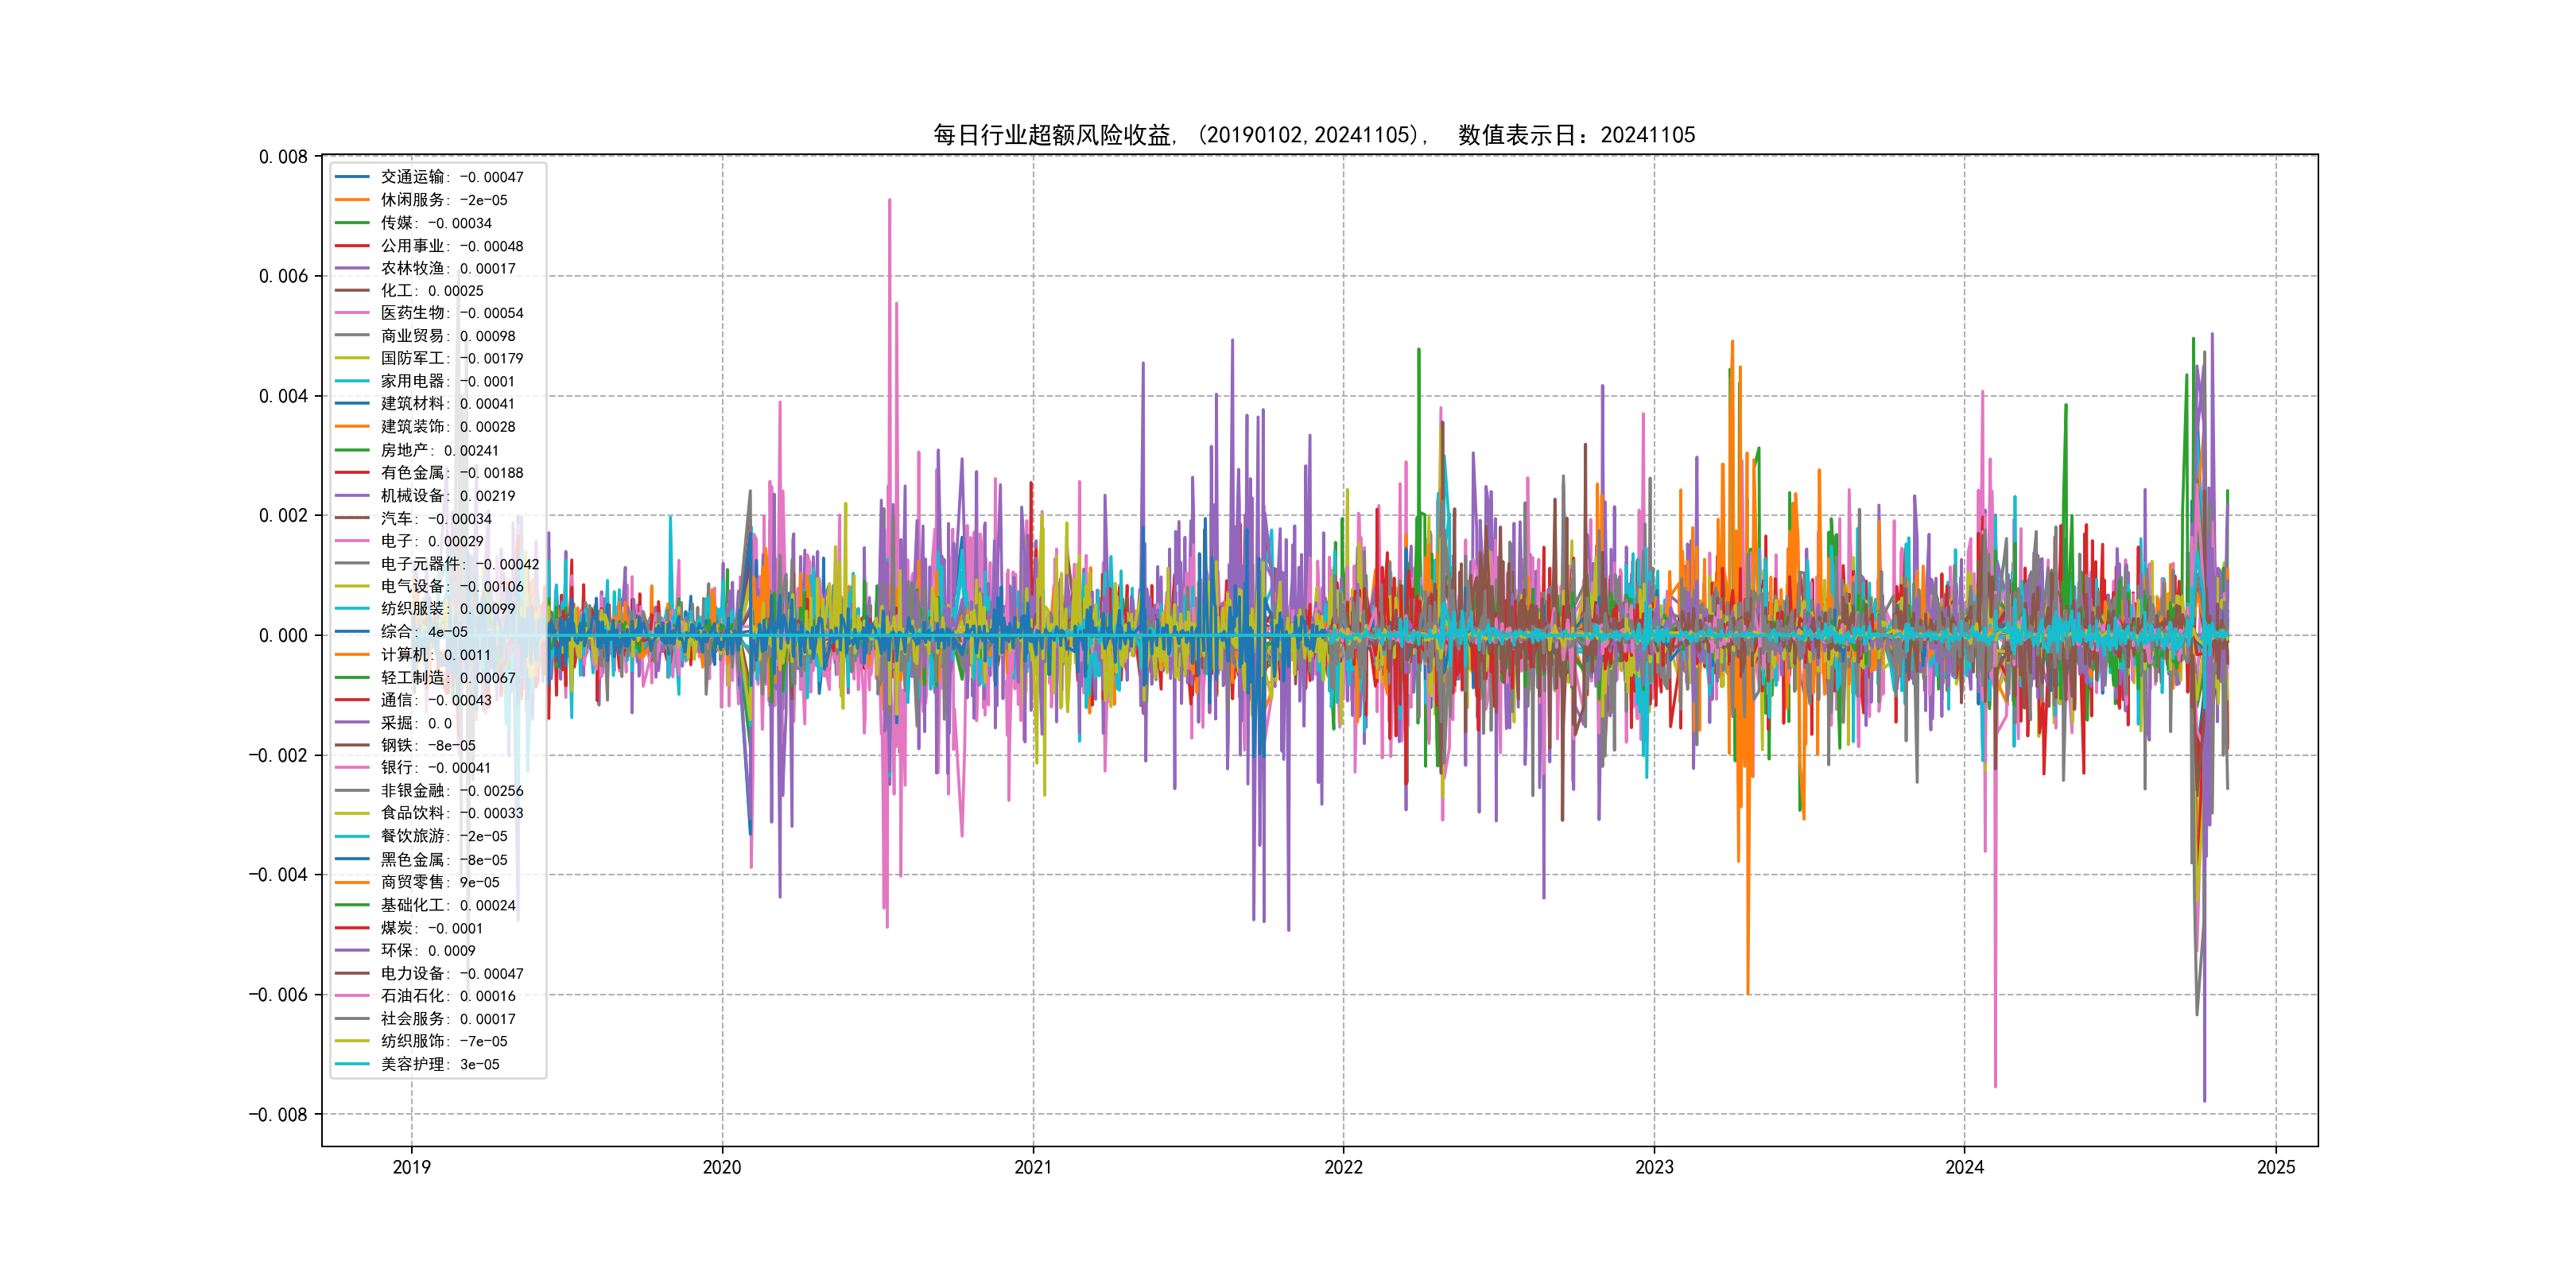The image size is (2576, 1288).
Task: Click the 0.008 y-axis tick label
Action: pyautogui.click(x=283, y=157)
